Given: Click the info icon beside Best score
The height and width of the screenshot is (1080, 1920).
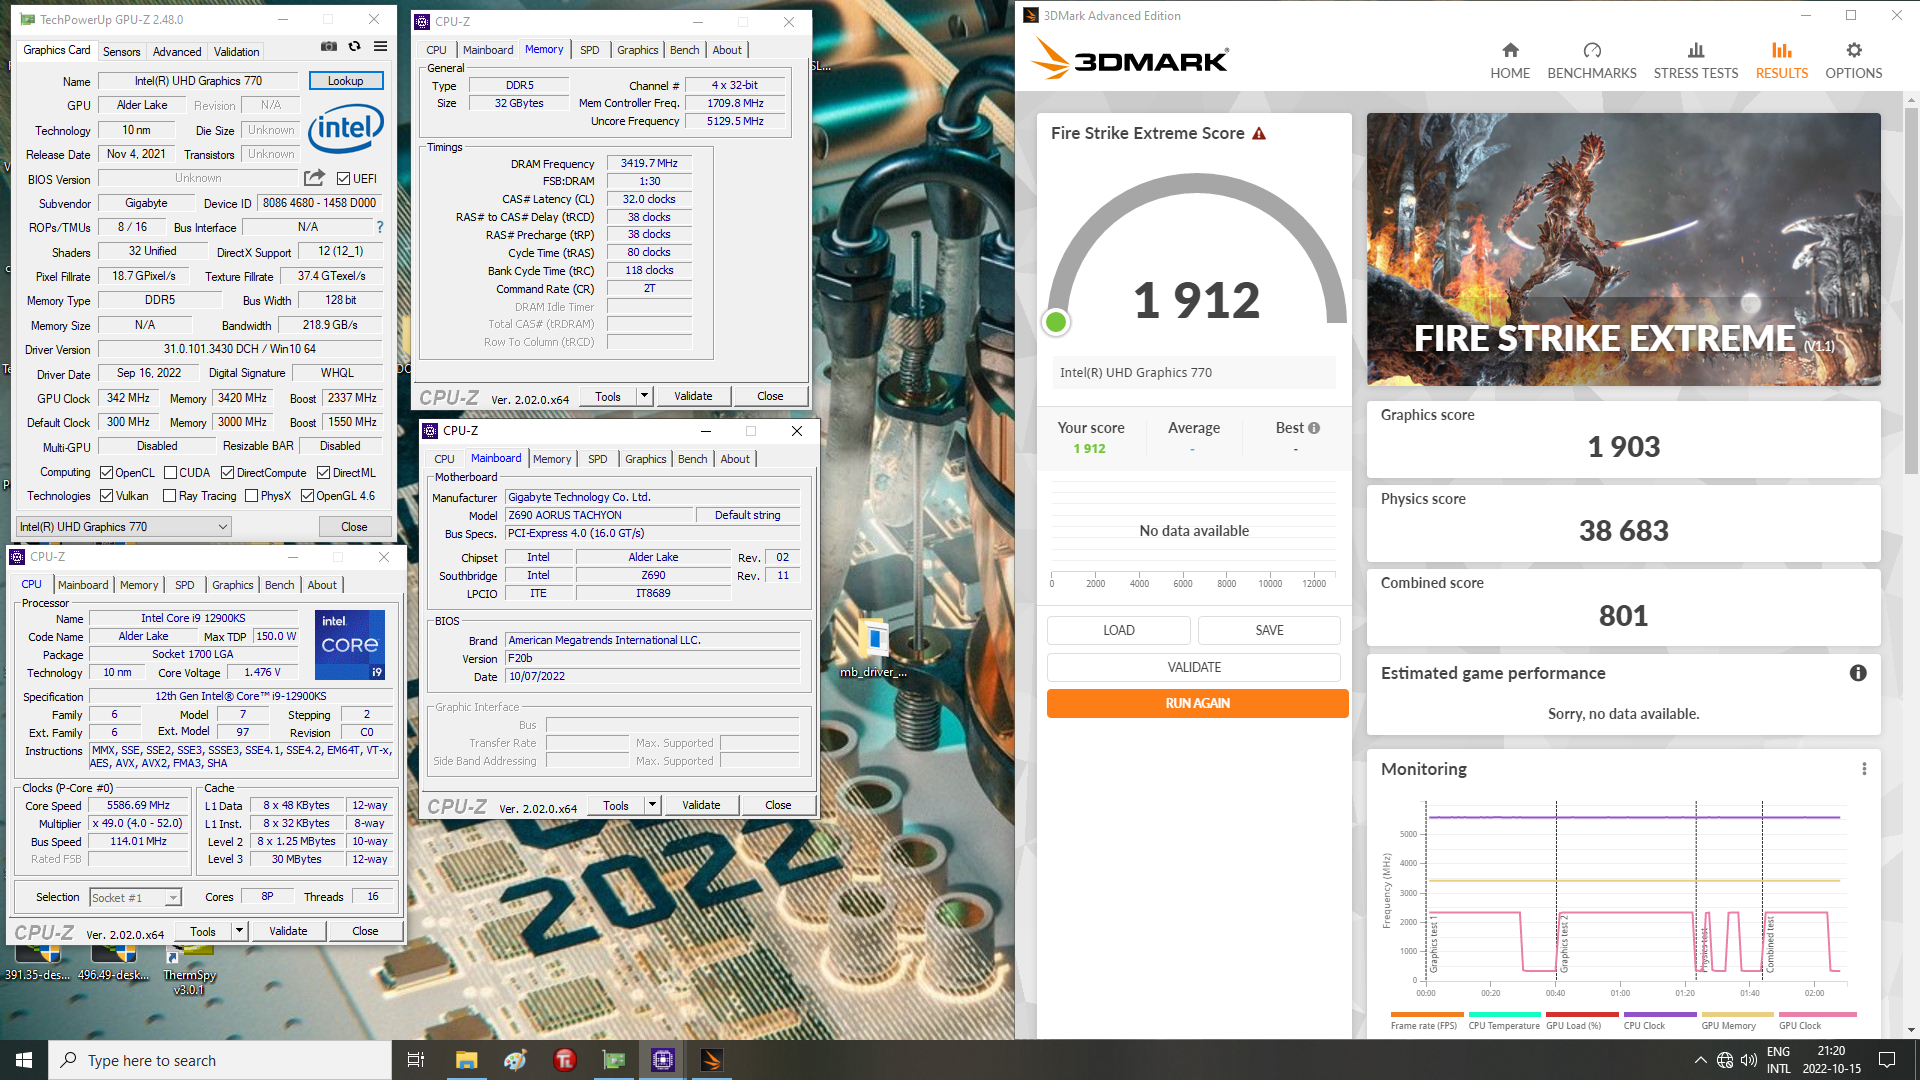Looking at the screenshot, I should pyautogui.click(x=1314, y=428).
